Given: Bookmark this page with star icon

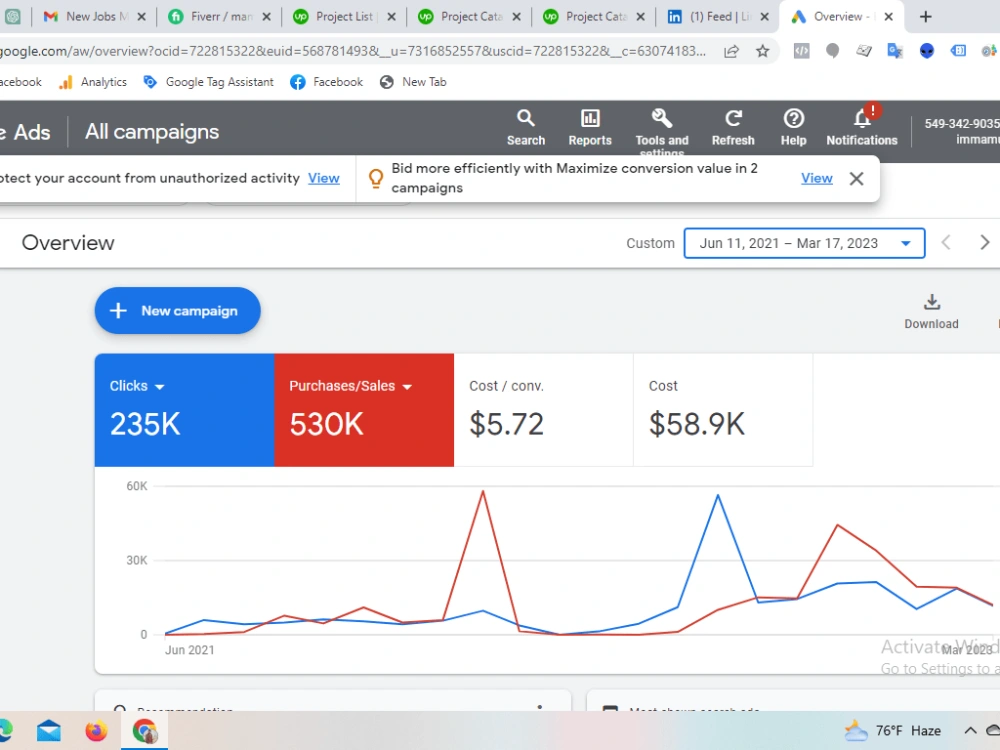Looking at the screenshot, I should click(x=762, y=51).
